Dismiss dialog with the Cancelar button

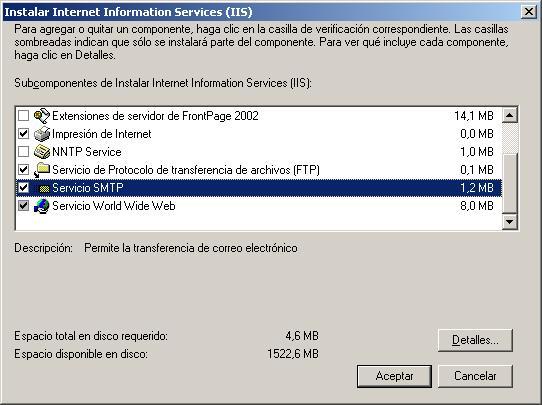[475, 376]
